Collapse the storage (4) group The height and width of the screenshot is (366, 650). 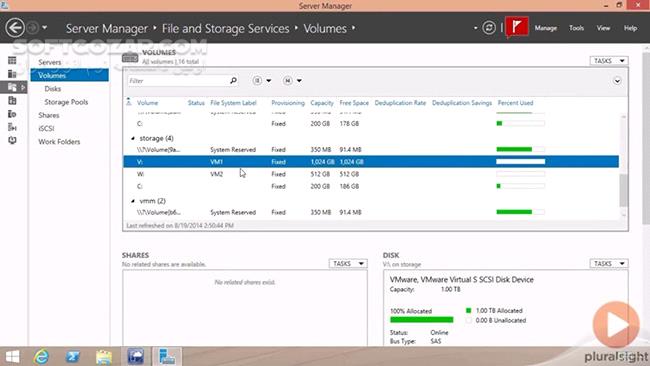point(133,138)
